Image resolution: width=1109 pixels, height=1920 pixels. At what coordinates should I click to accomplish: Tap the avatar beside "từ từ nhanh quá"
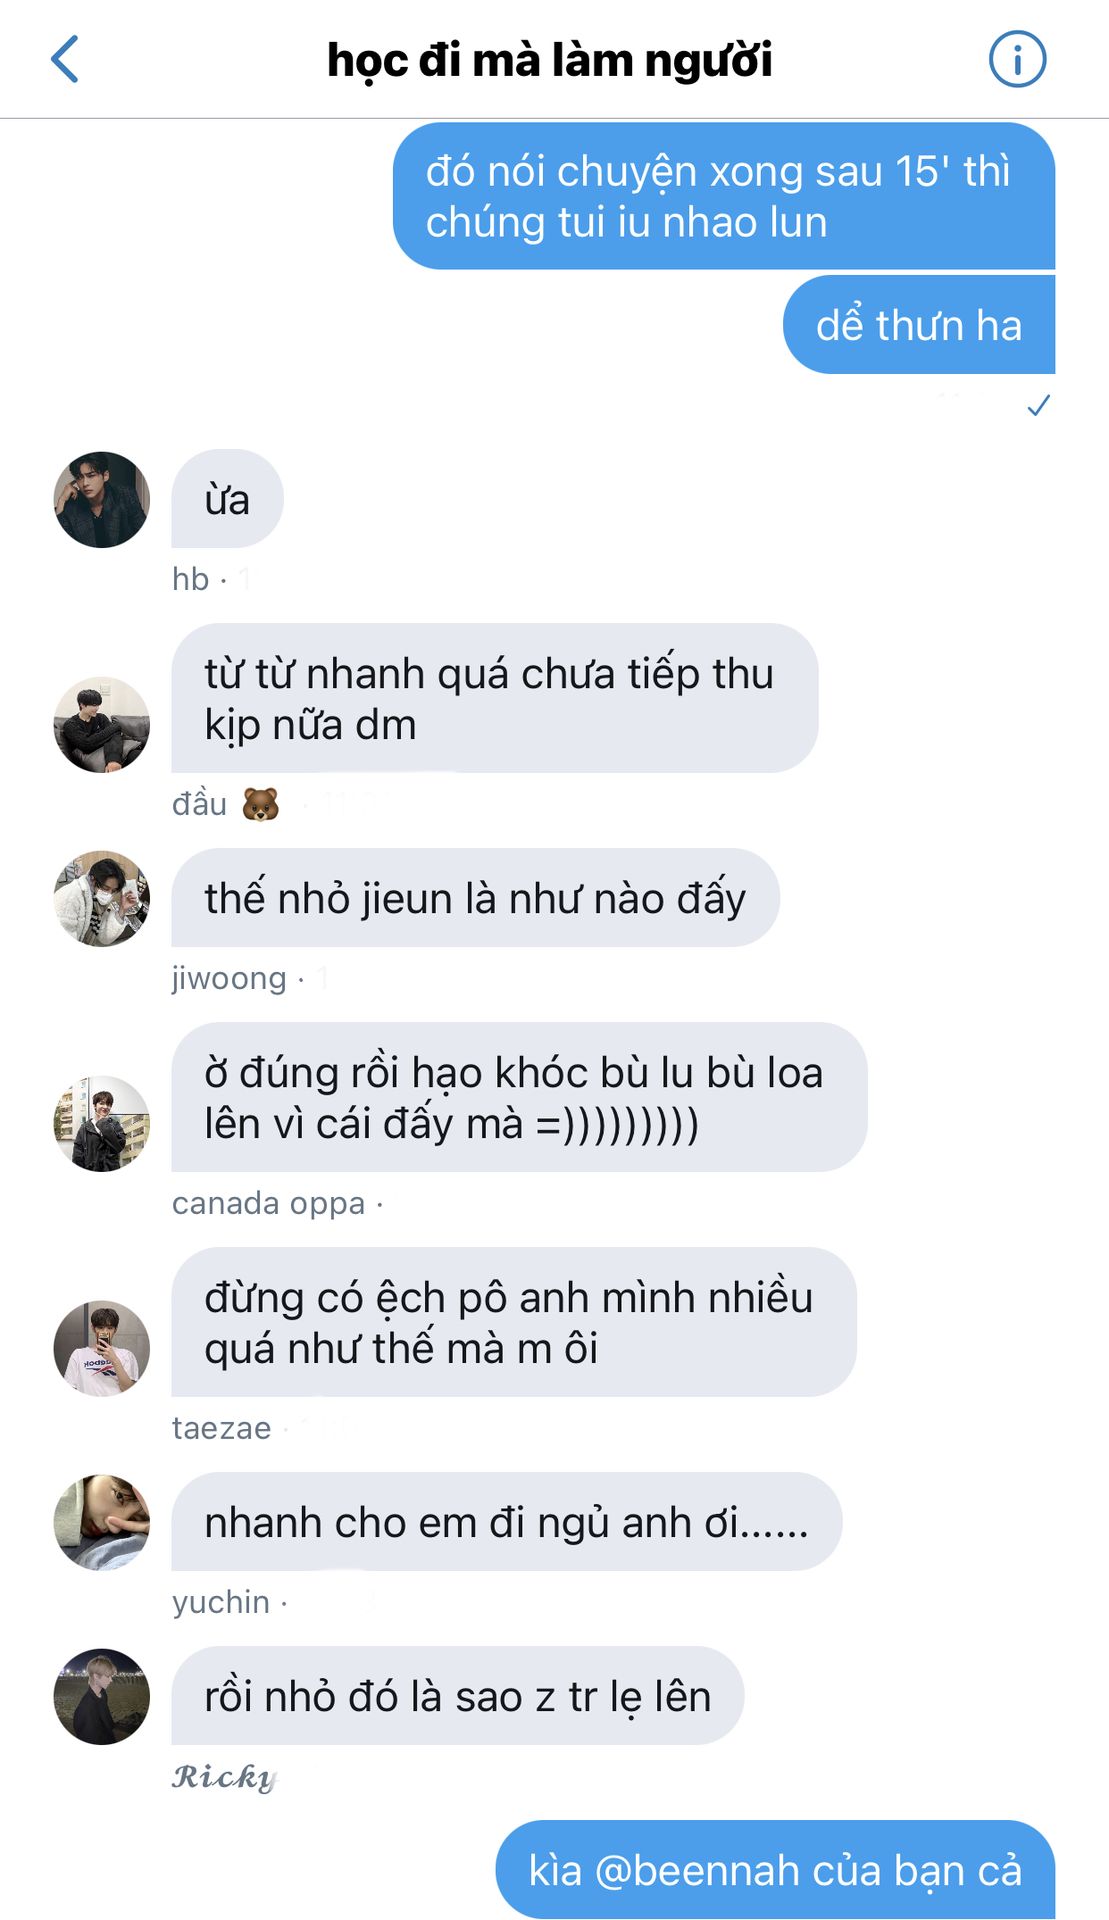[101, 724]
